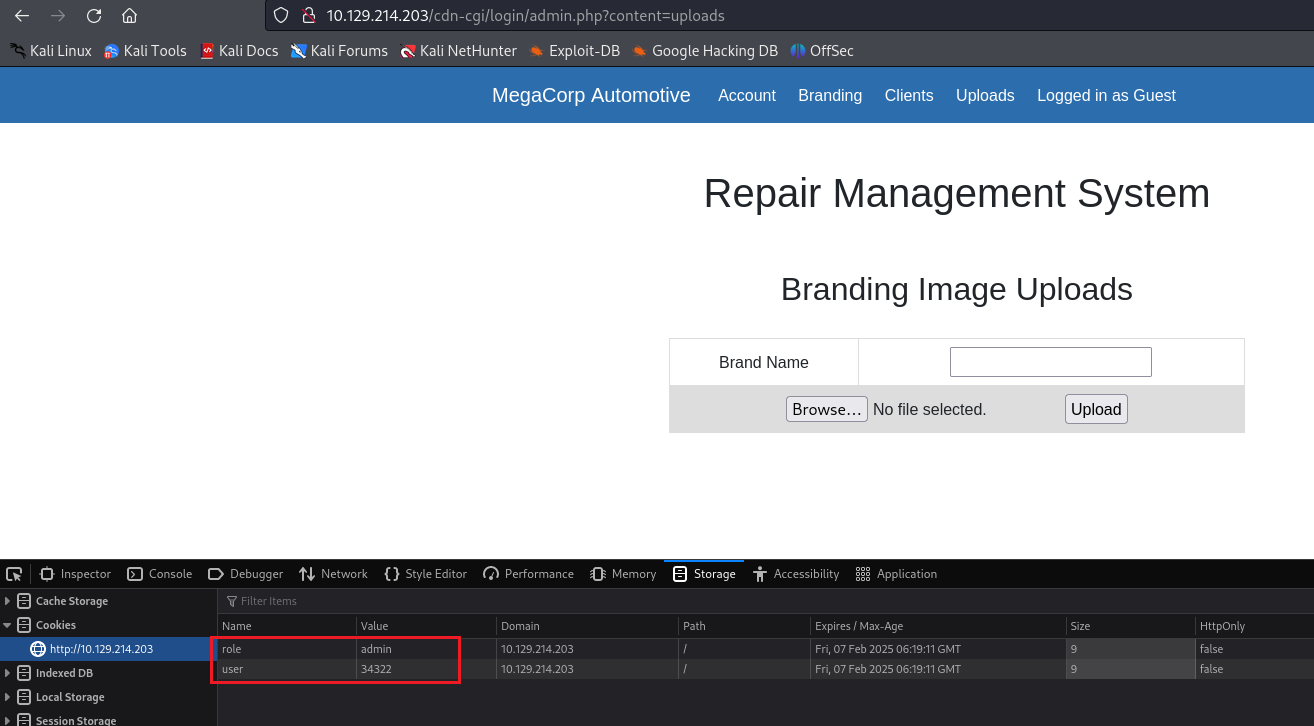
Task: Open the Exploit-DB bookmark
Action: click(x=575, y=50)
